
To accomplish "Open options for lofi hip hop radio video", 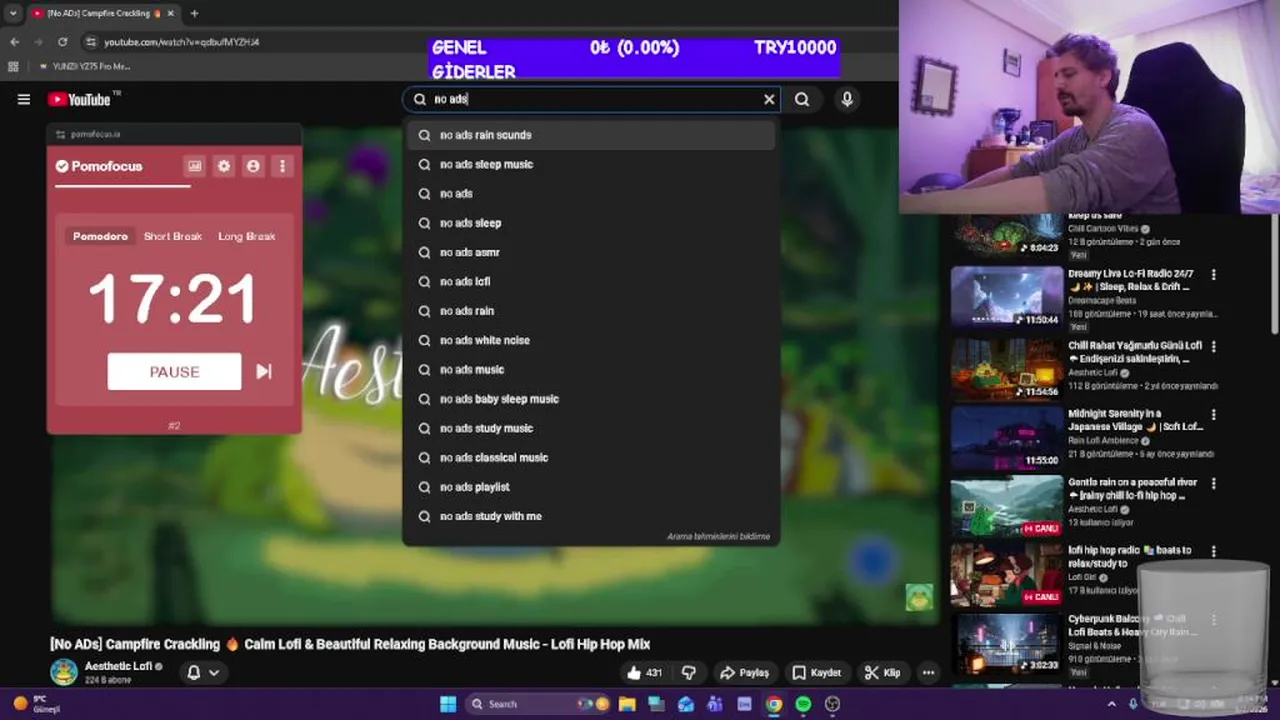I will point(1214,551).
